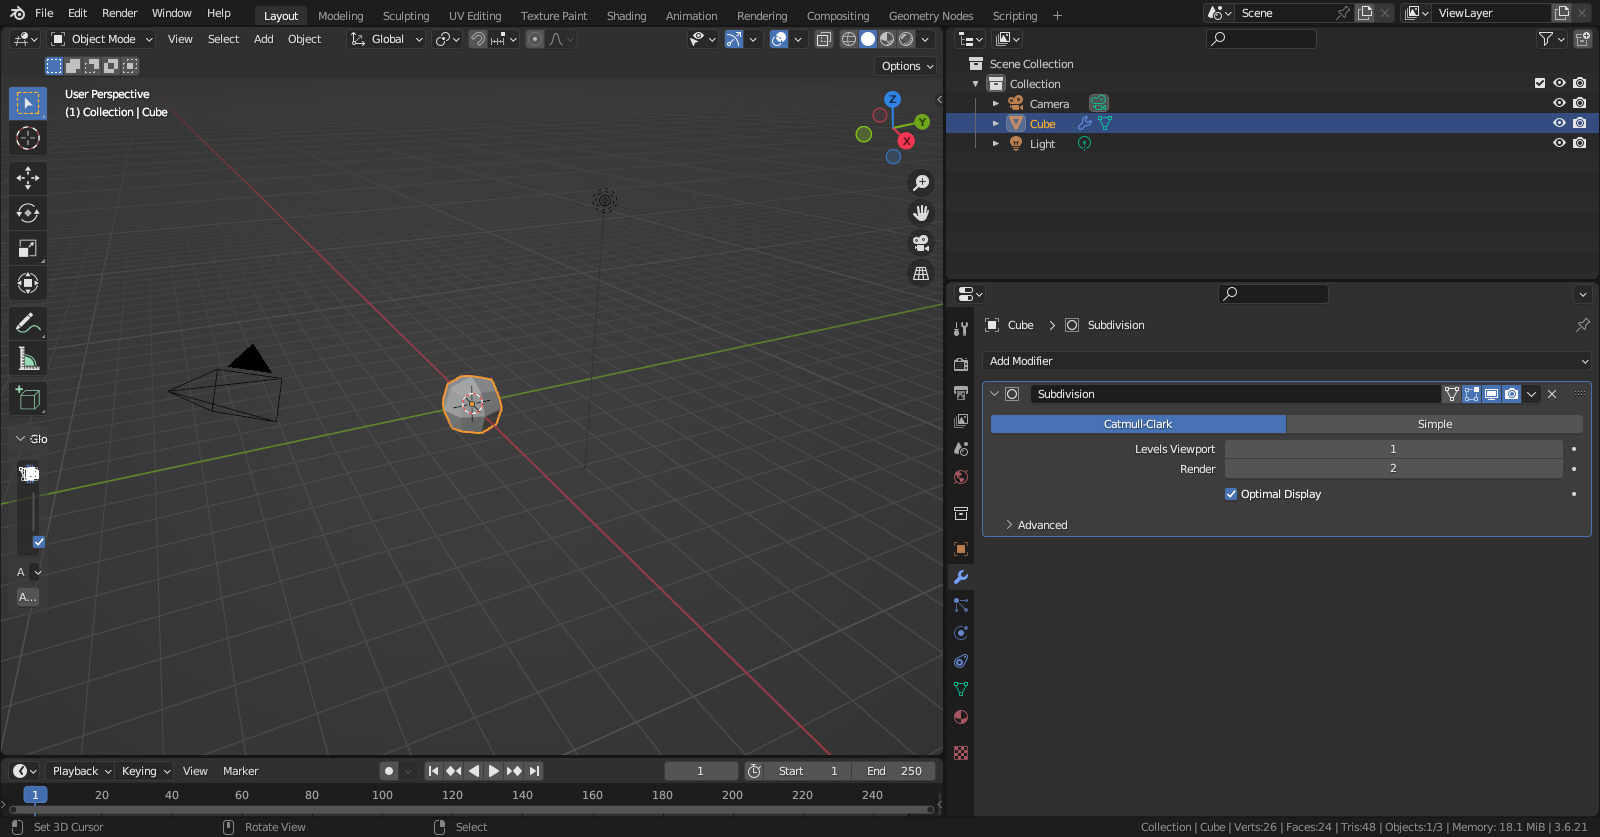Open the Material properties tab
1600x837 pixels.
(x=961, y=717)
